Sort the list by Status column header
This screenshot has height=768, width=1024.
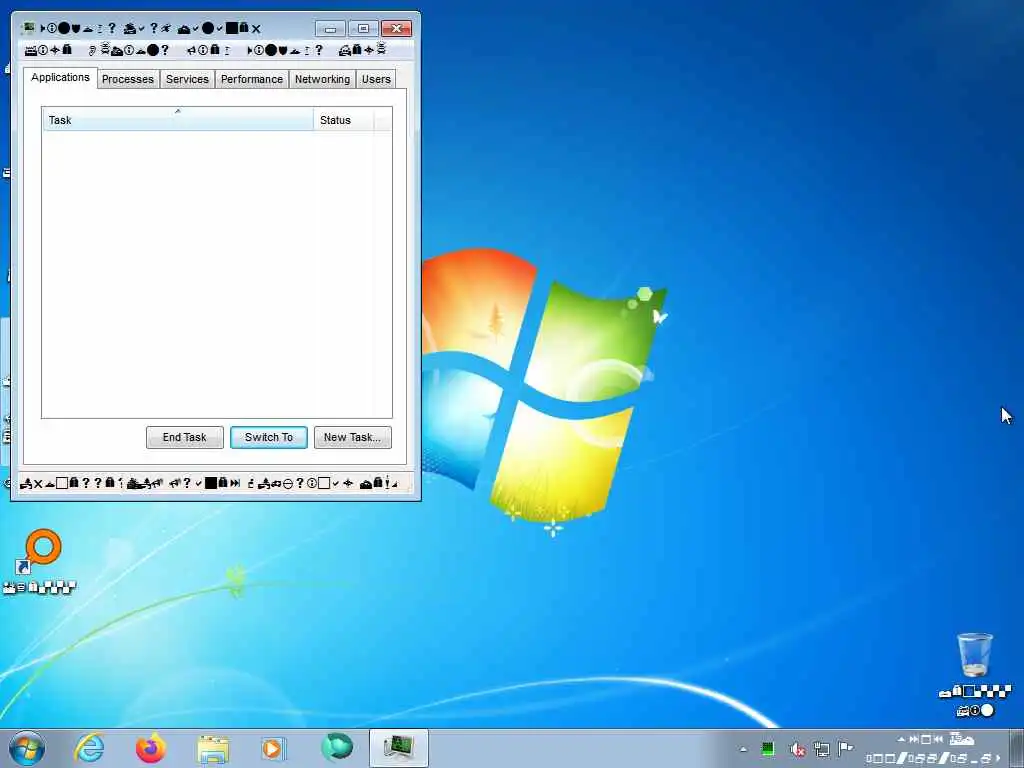point(344,120)
